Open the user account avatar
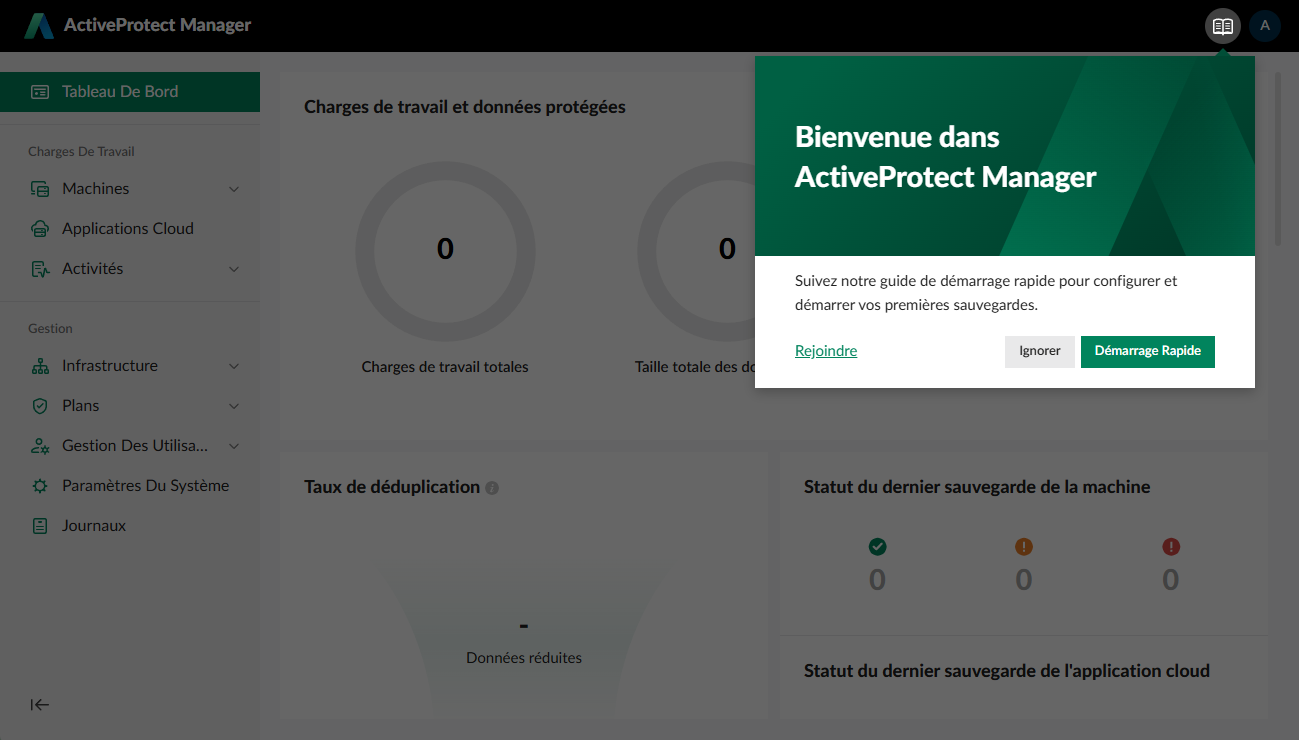 (1264, 25)
